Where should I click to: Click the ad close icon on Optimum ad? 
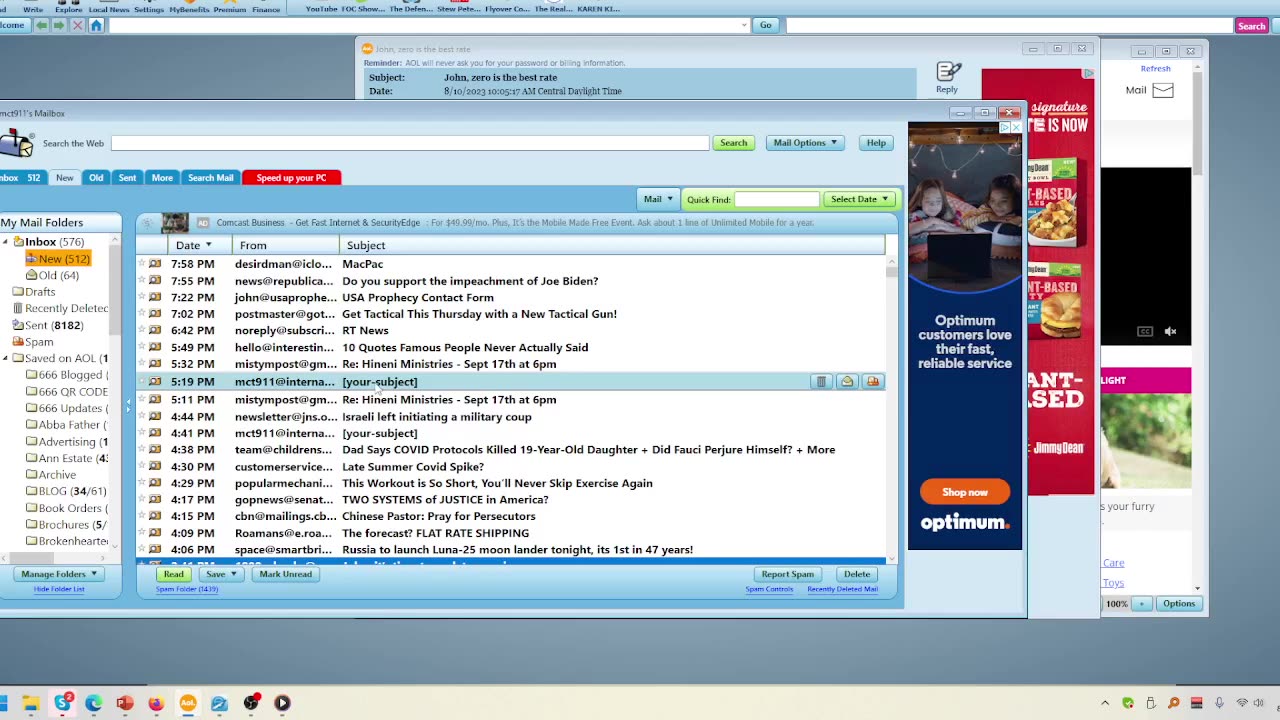click(1016, 128)
